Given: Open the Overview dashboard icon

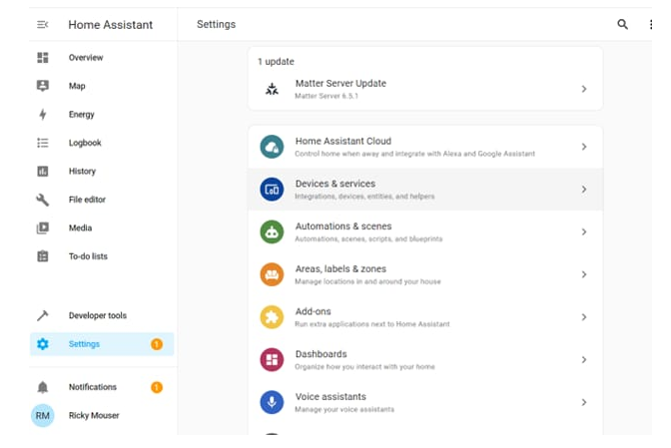Looking at the screenshot, I should click(42, 57).
